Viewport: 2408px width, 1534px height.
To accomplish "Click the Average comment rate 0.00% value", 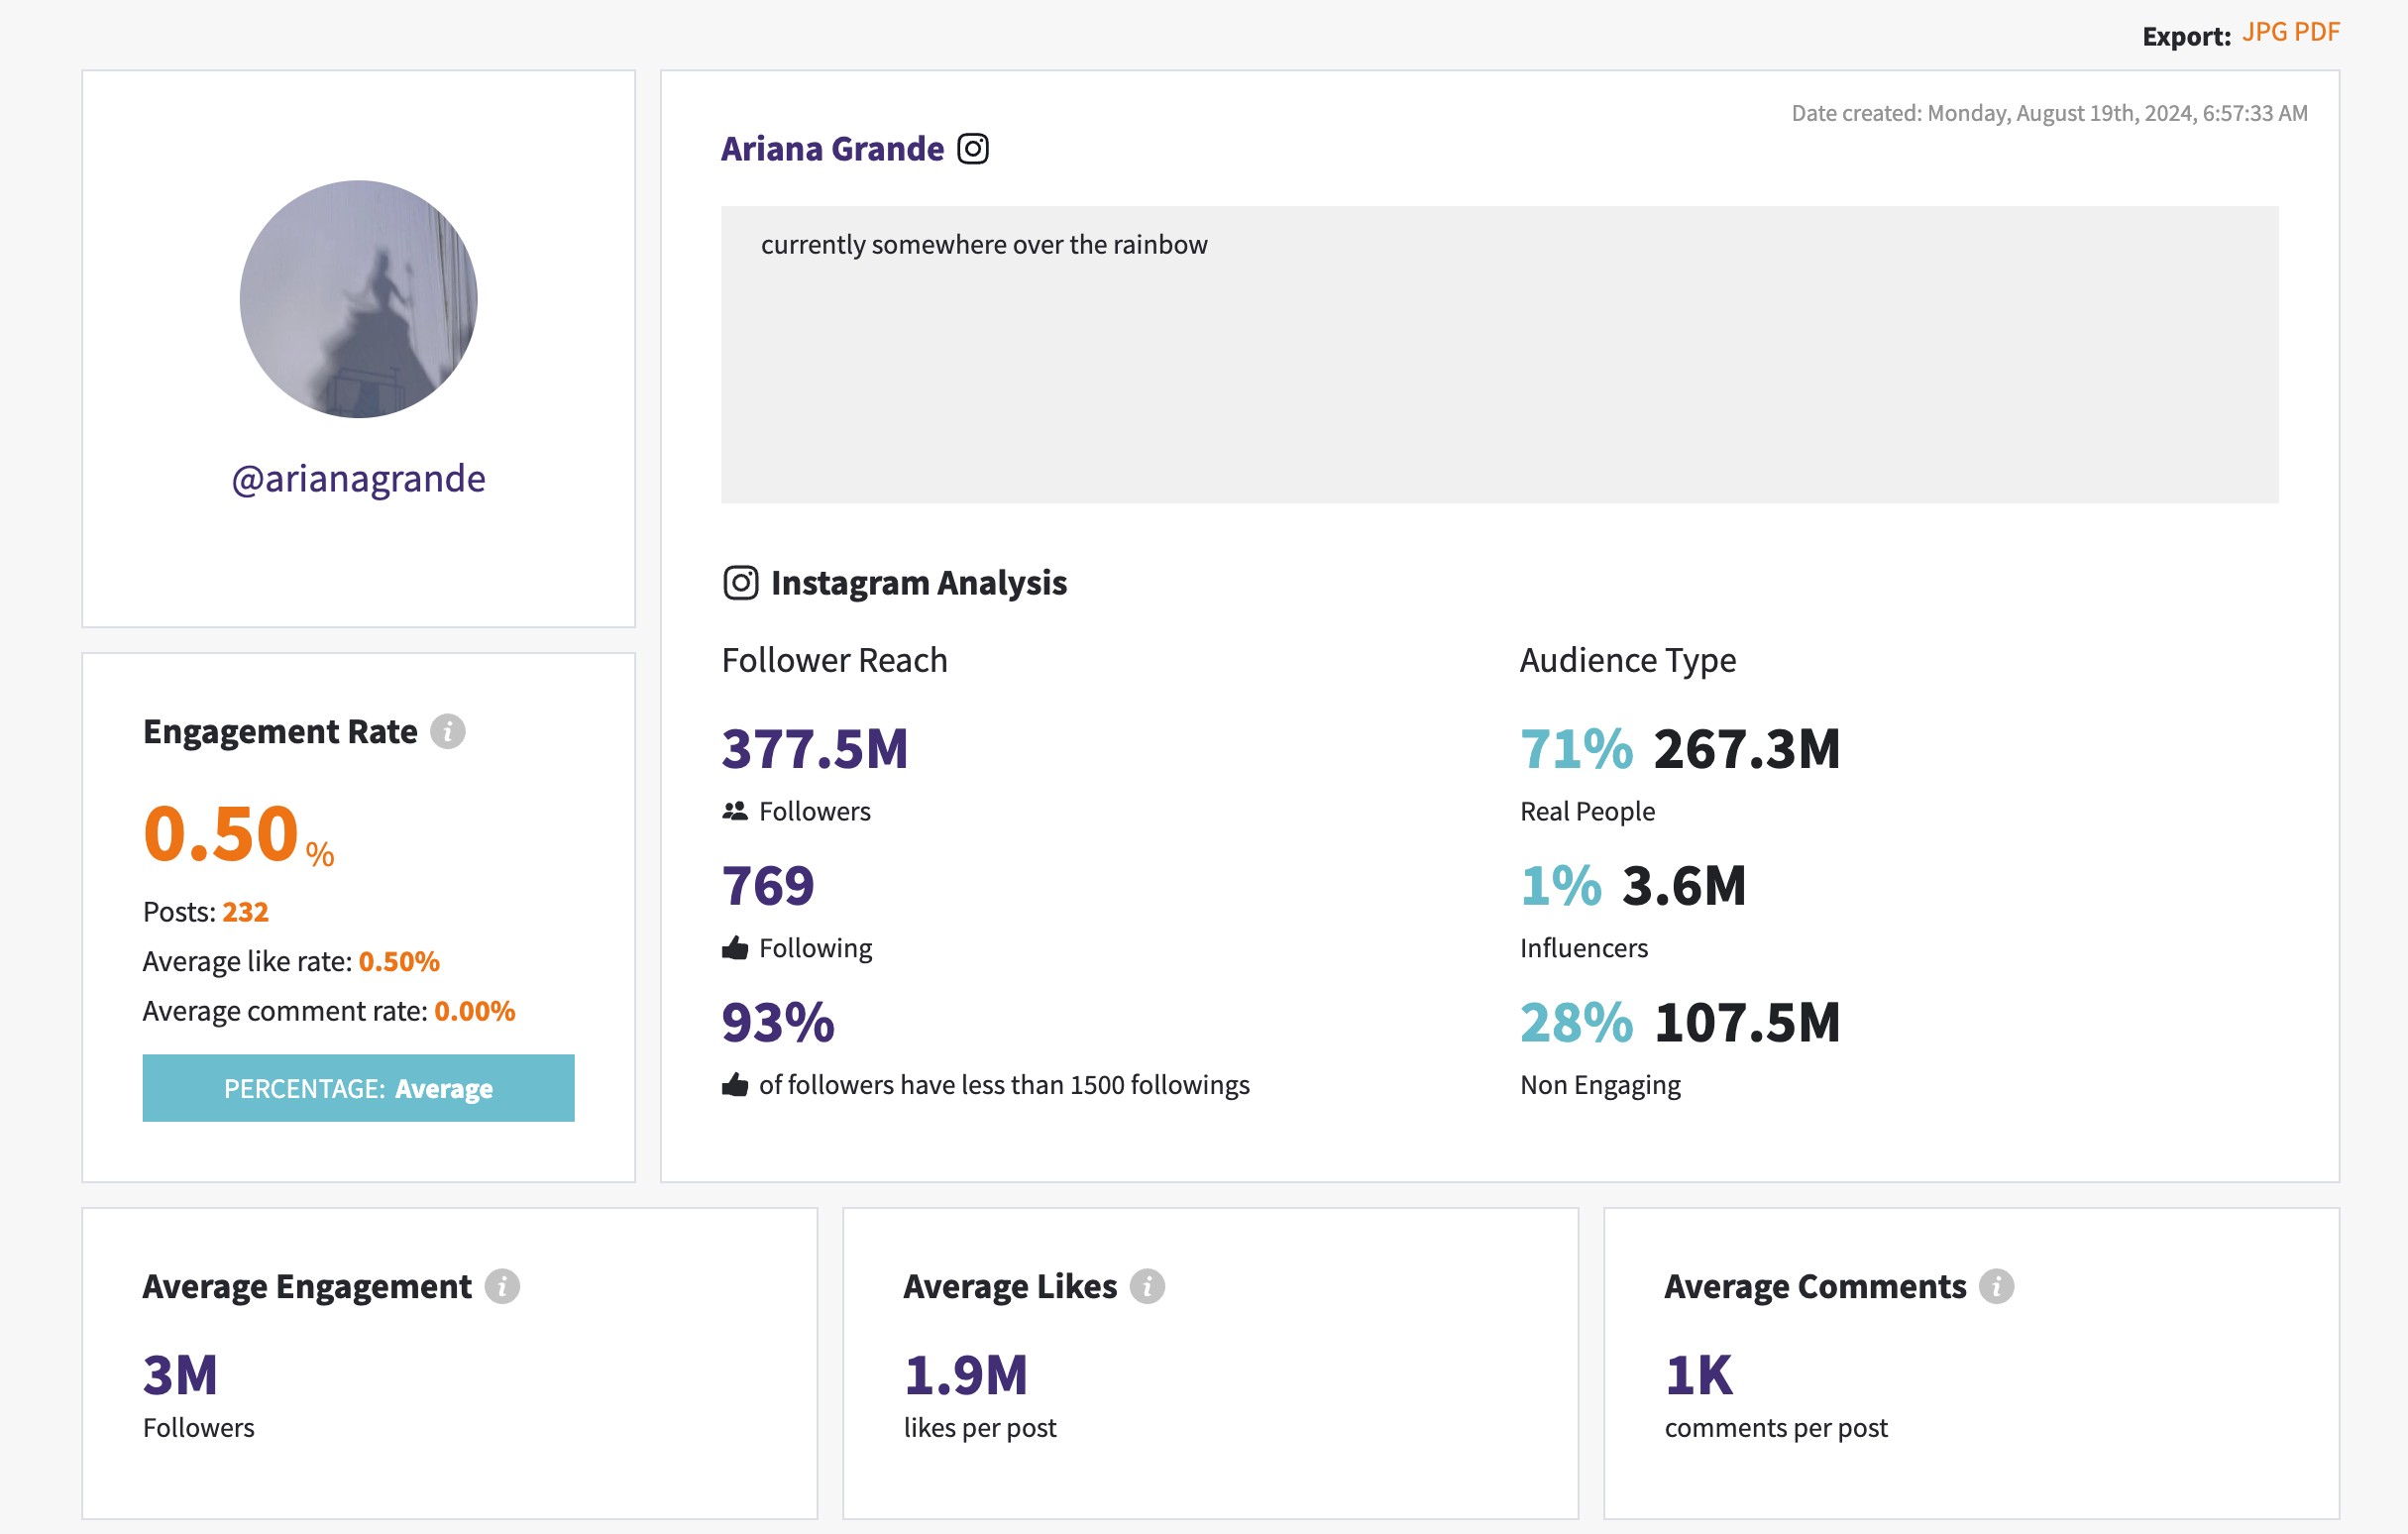I will (475, 1012).
